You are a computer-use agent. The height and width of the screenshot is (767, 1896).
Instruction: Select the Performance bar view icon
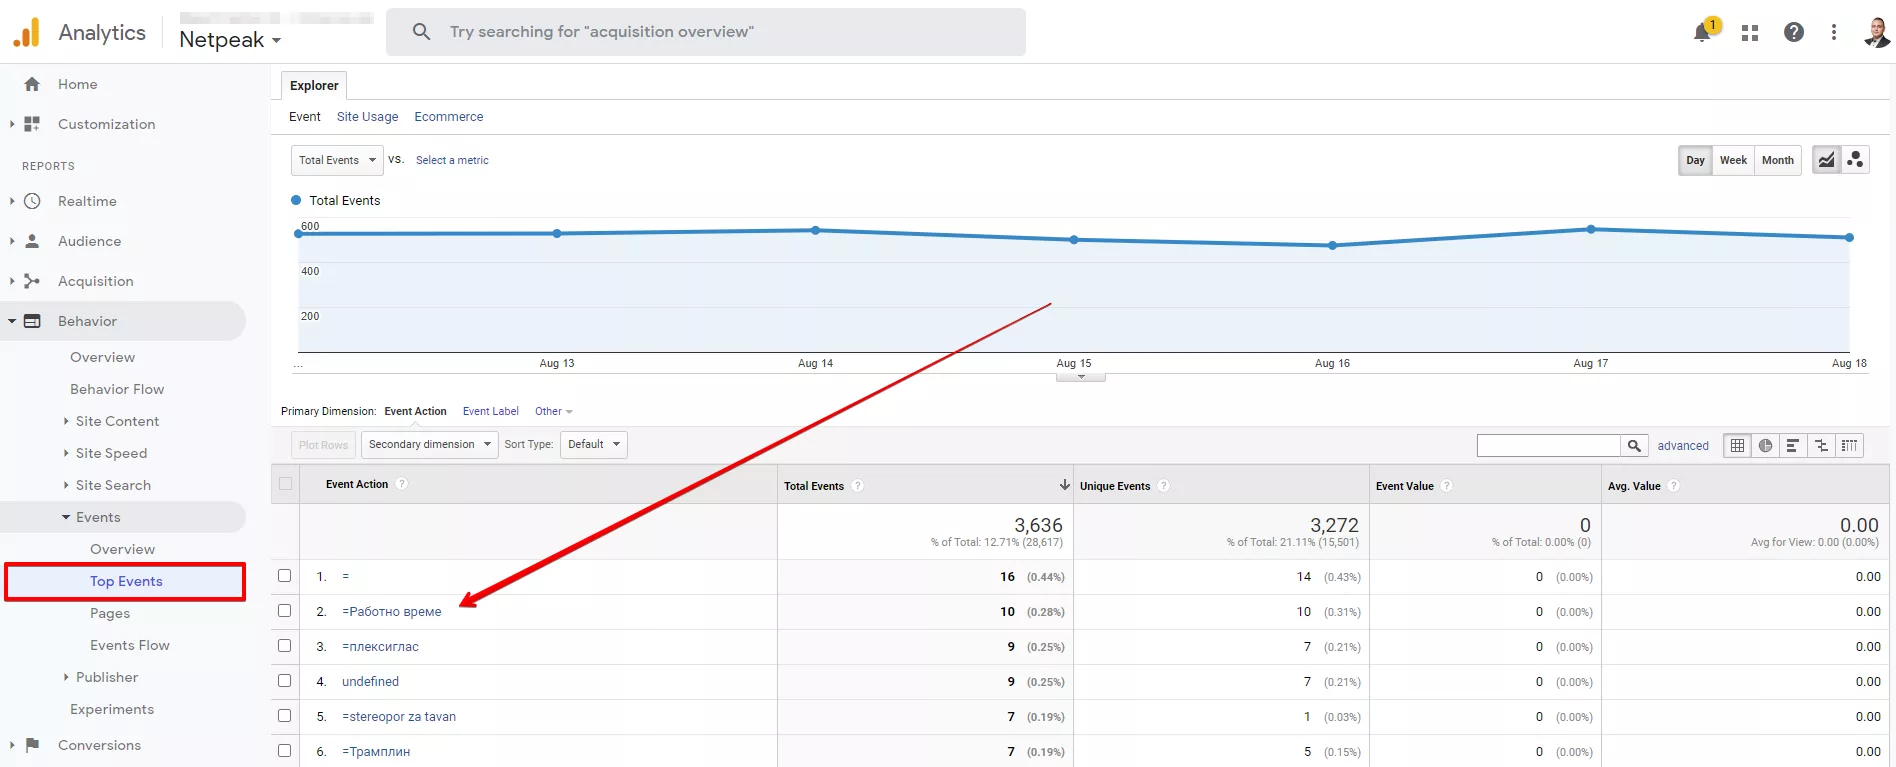(x=1793, y=446)
